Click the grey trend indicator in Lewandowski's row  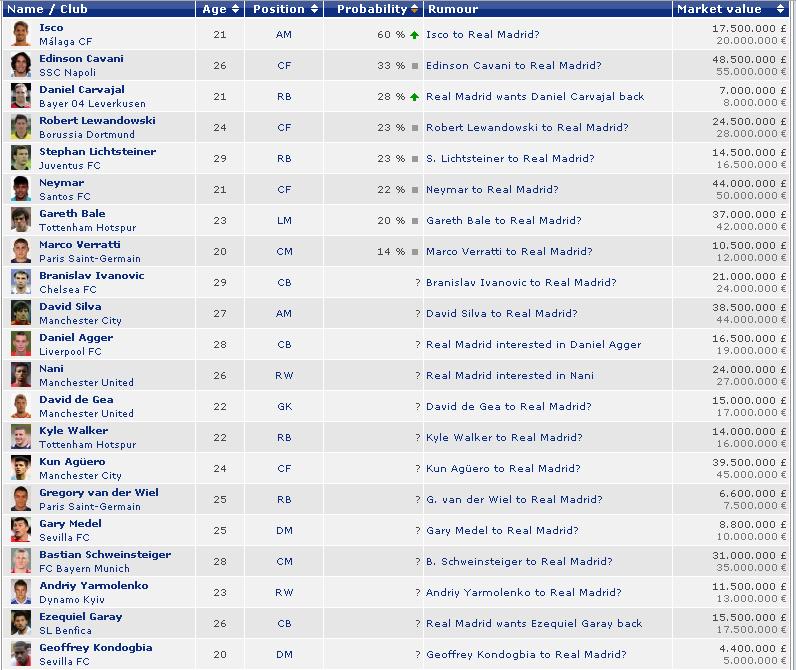(x=414, y=128)
